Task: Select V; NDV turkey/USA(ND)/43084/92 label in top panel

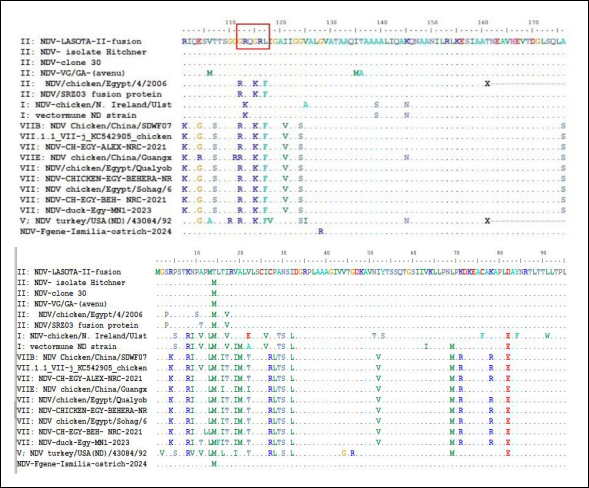Action: click(96, 221)
